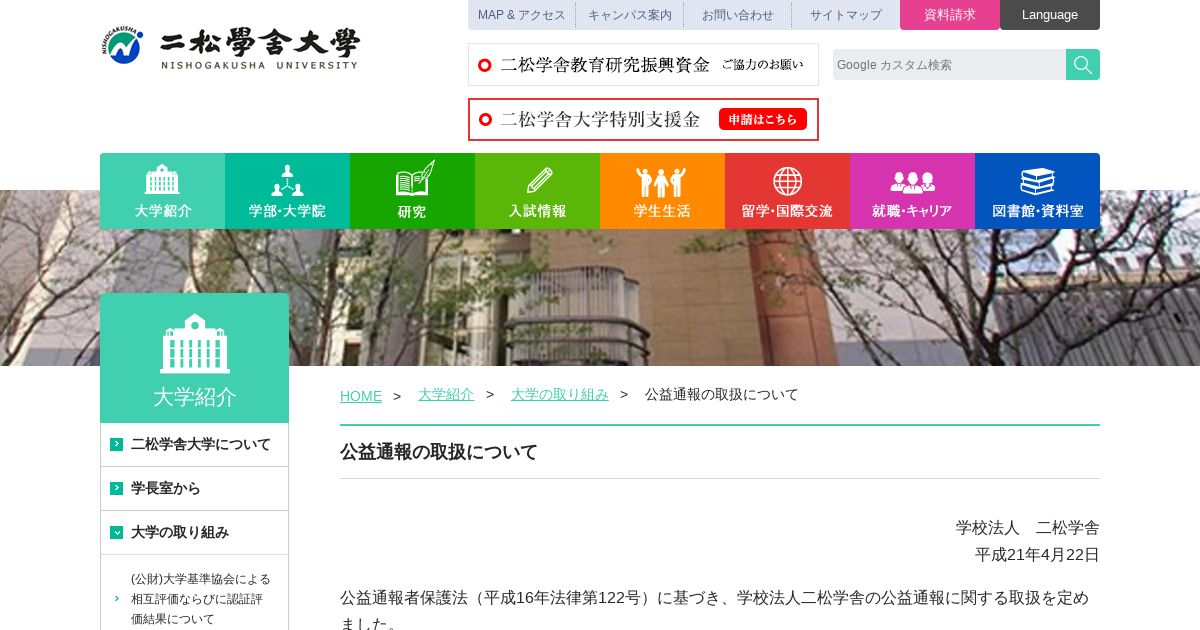1200x630 pixels.
Task: Open the (公財)大学基準協会による相互評価 sub-link
Action: point(201,598)
